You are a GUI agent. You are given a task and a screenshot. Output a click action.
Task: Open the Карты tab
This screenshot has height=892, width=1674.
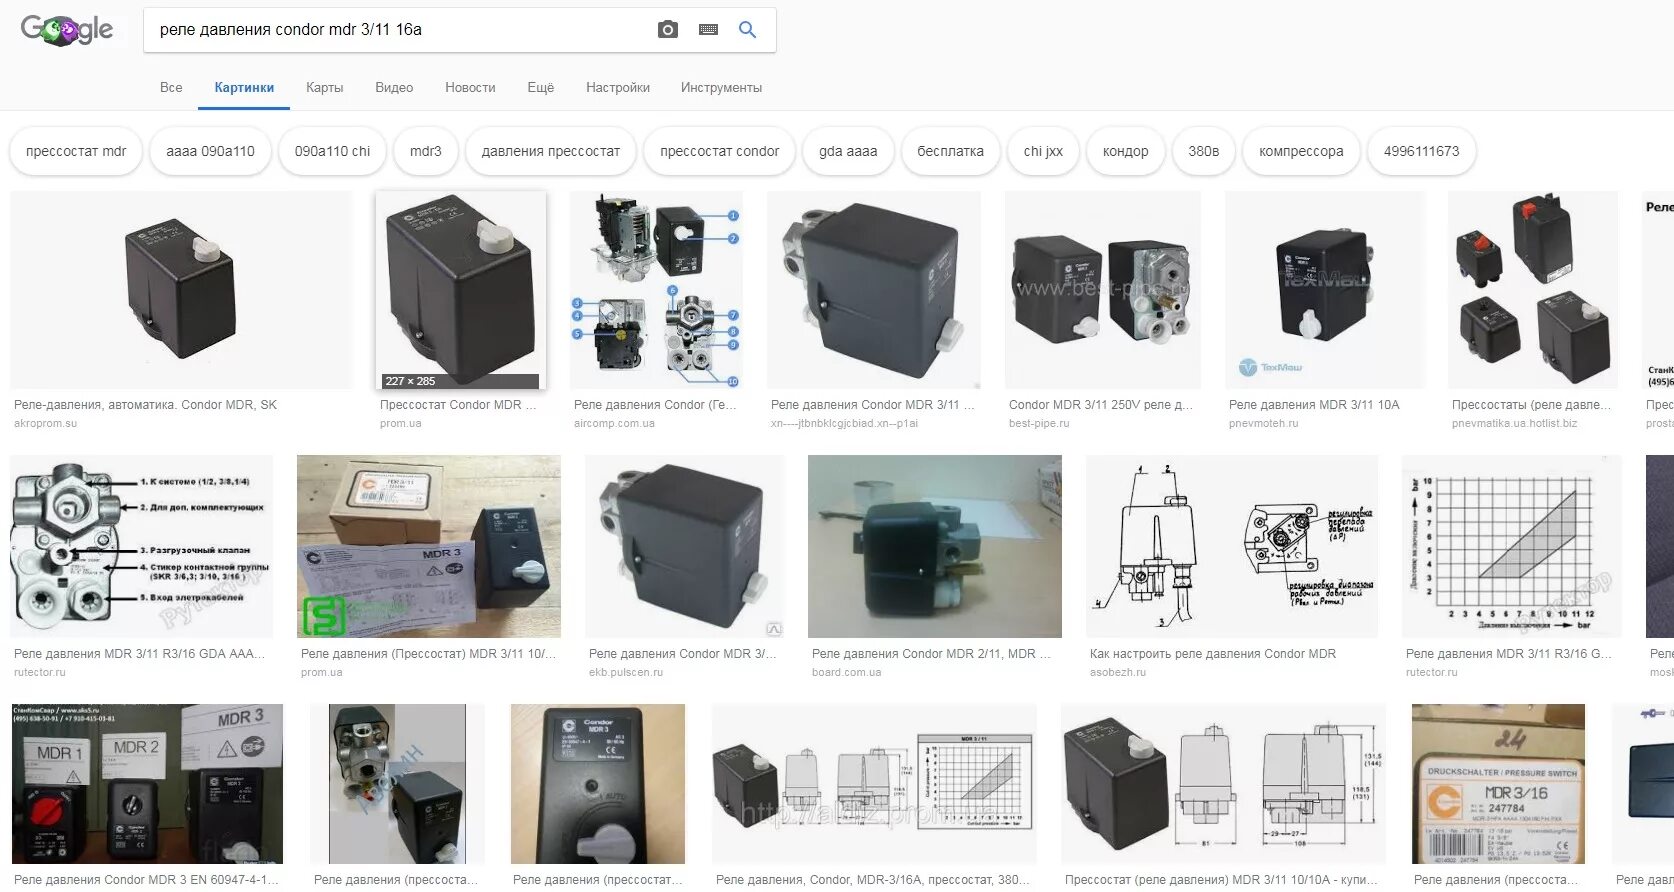point(325,88)
